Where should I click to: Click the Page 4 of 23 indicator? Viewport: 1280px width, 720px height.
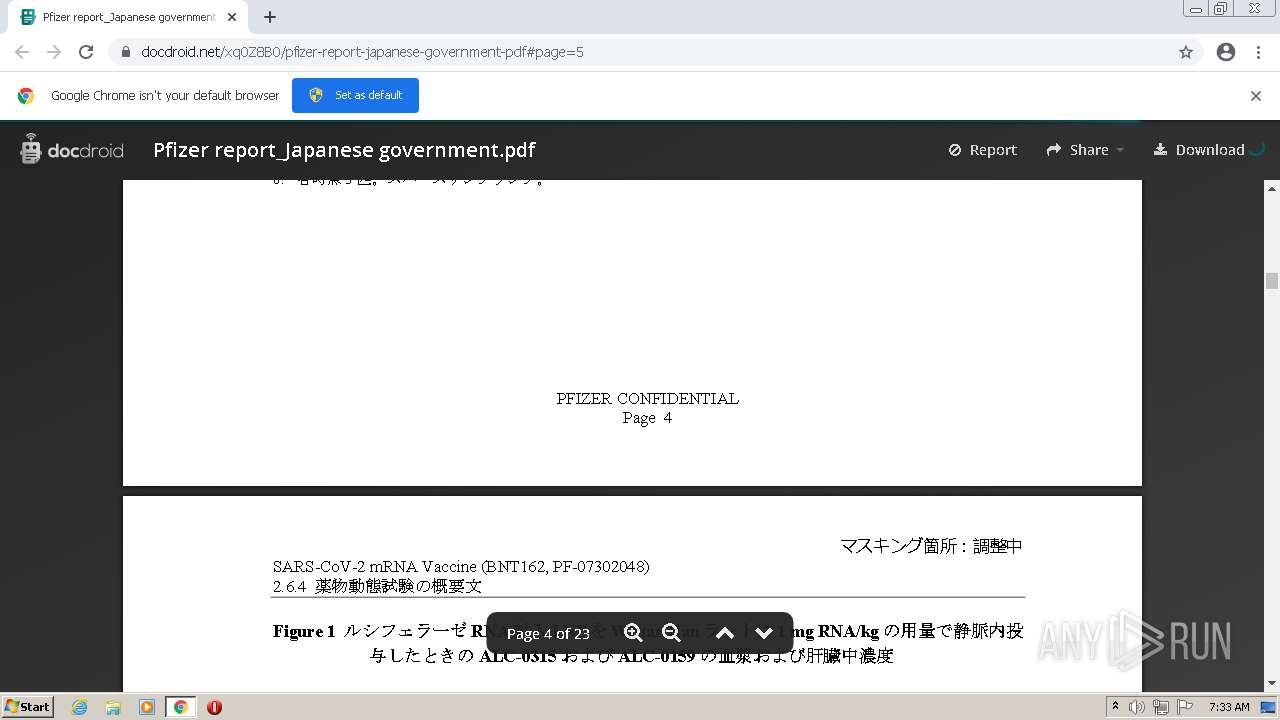click(548, 634)
